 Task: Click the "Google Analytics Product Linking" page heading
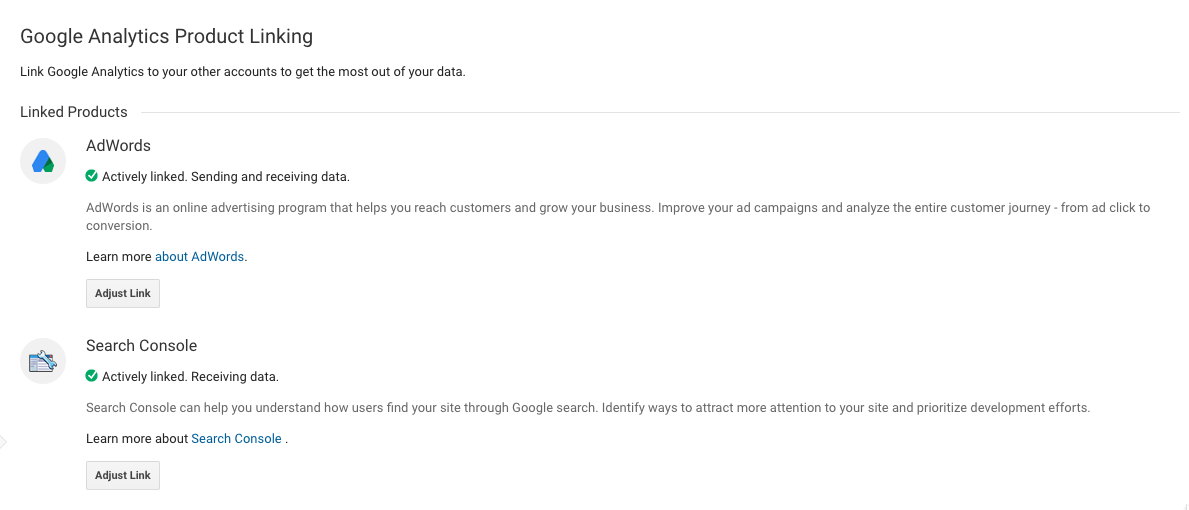click(166, 37)
